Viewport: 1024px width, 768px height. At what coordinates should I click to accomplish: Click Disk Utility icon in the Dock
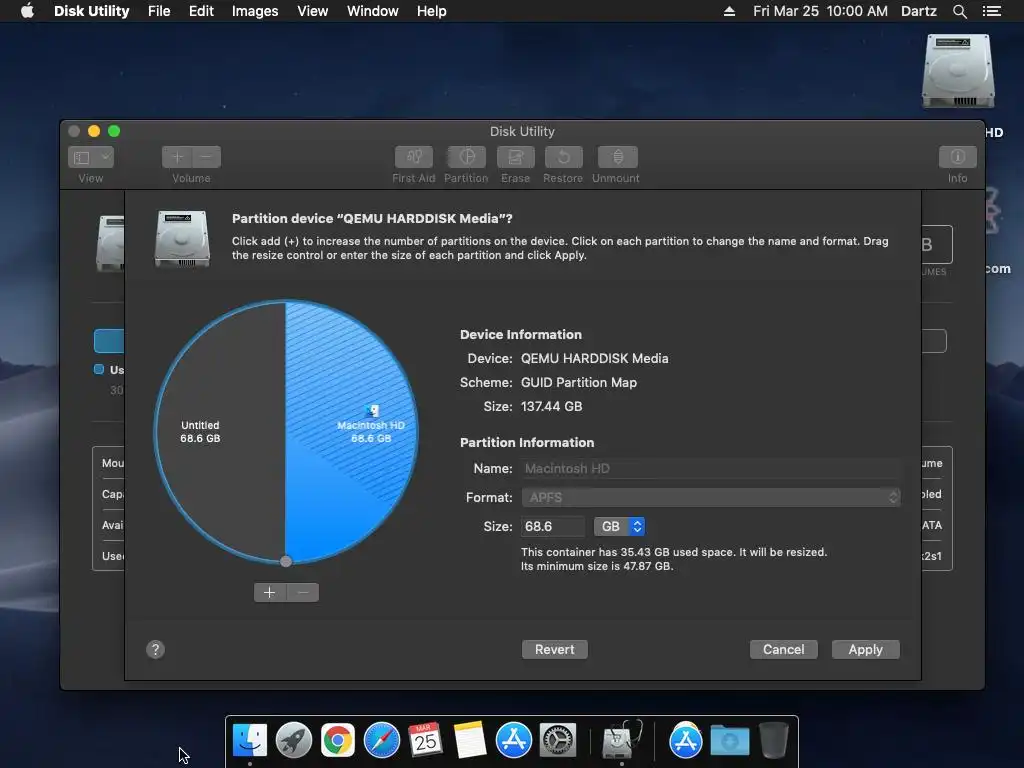pos(622,739)
